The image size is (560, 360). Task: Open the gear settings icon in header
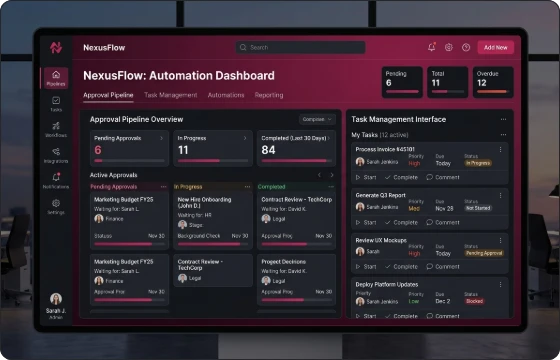[449, 47]
